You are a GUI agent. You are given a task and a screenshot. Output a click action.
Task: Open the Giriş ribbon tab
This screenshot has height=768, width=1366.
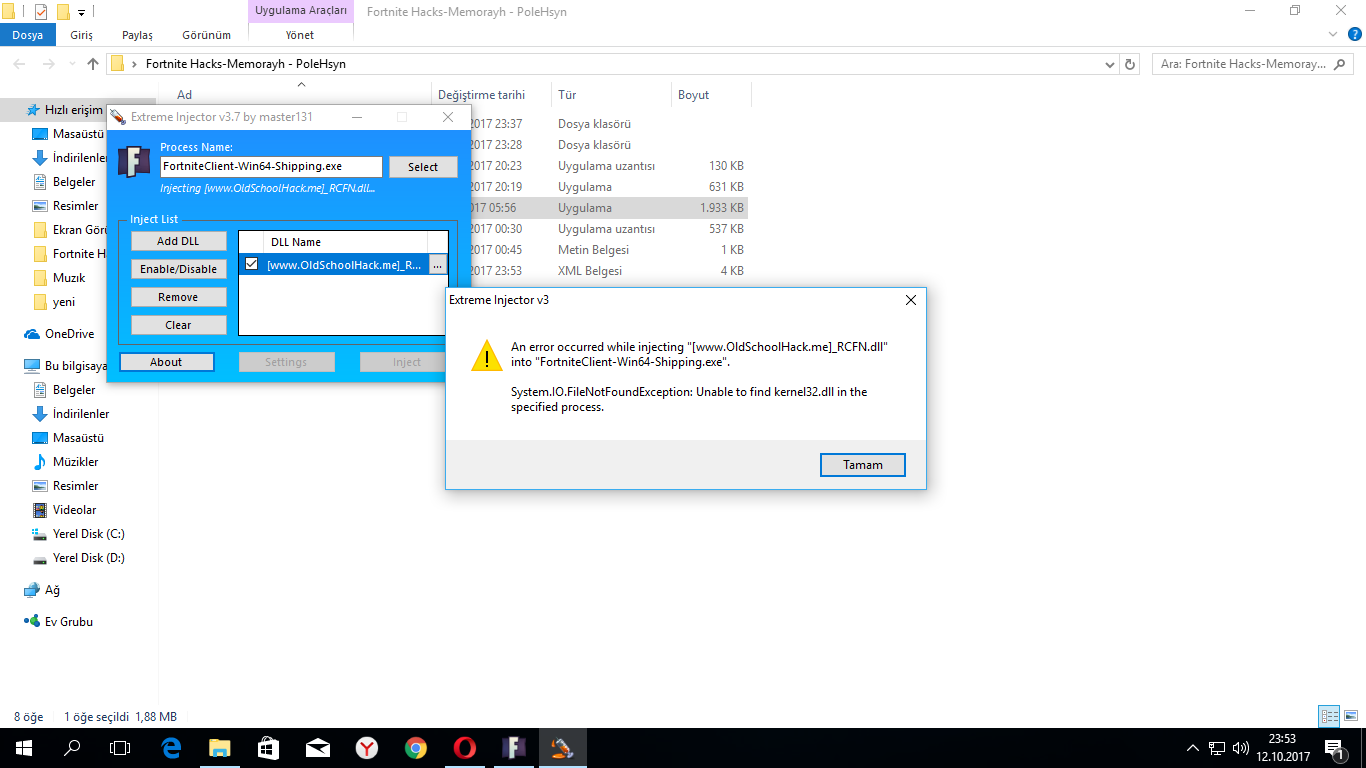tap(81, 35)
